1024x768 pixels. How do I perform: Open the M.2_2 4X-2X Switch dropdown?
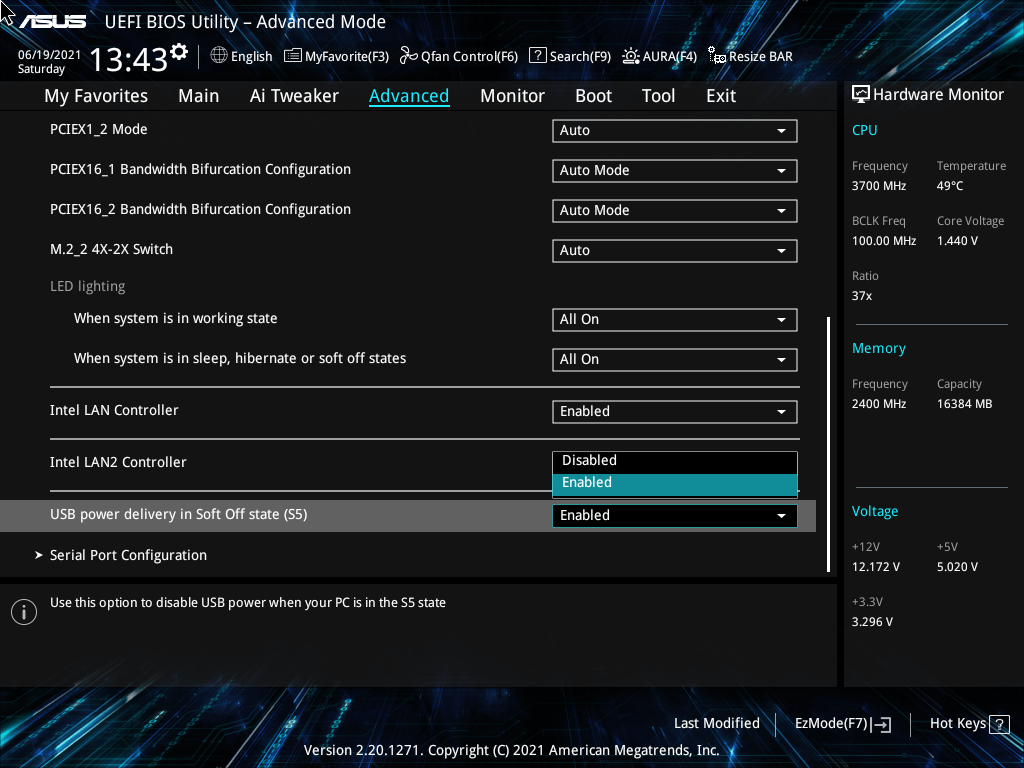(674, 250)
